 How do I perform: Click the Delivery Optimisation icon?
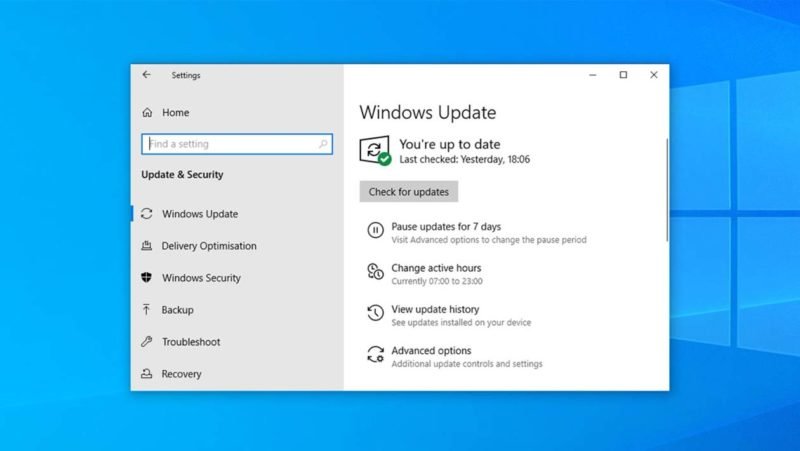[x=146, y=246]
